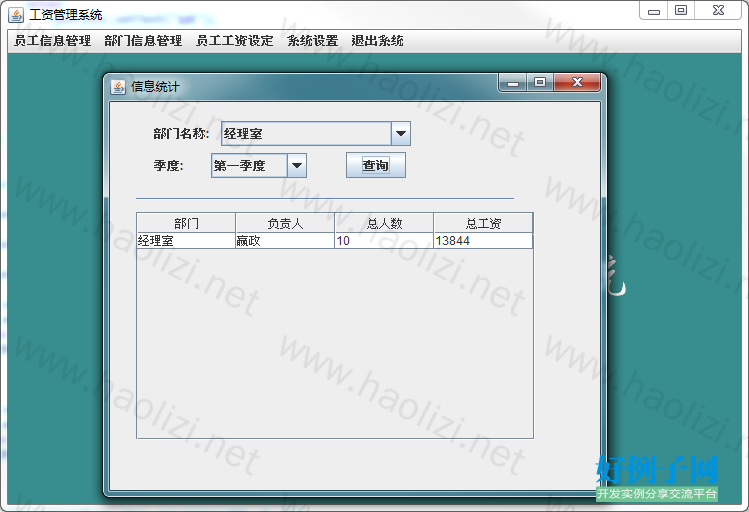
Task: Open the 系统设置 menu
Action: click(x=312, y=41)
